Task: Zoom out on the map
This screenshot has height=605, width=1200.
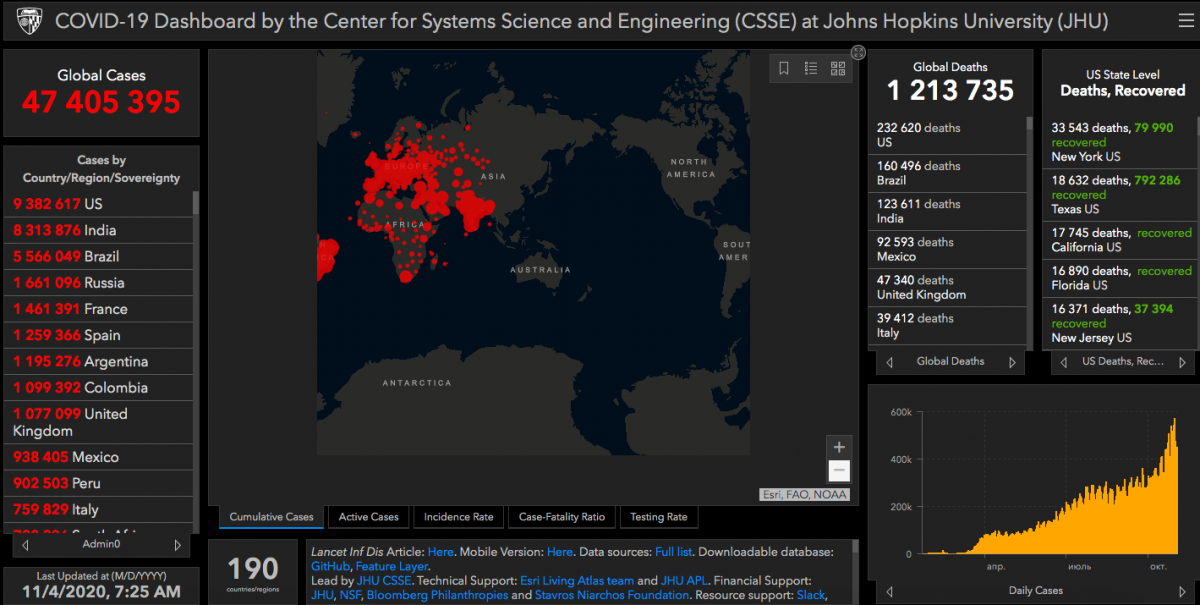Action: pyautogui.click(x=839, y=471)
